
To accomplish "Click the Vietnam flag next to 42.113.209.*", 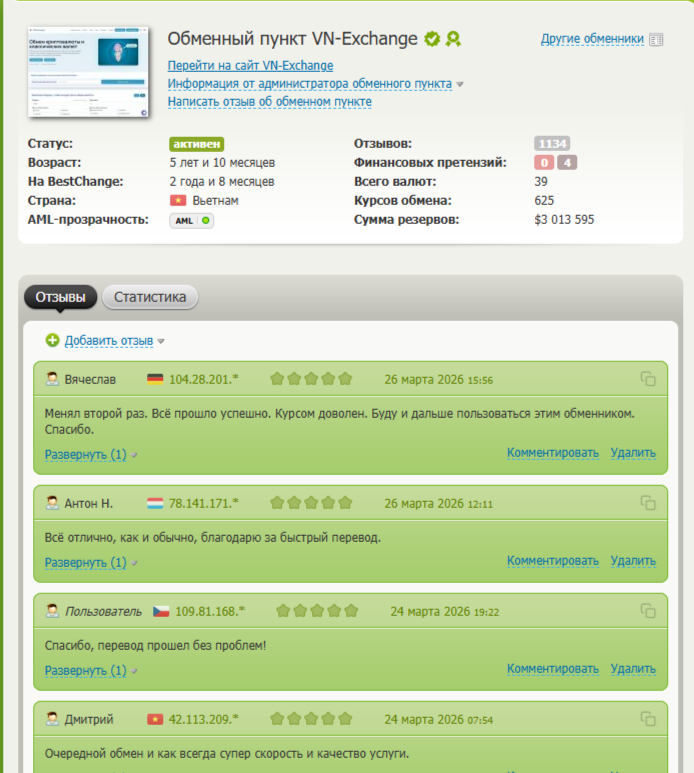I will (155, 719).
